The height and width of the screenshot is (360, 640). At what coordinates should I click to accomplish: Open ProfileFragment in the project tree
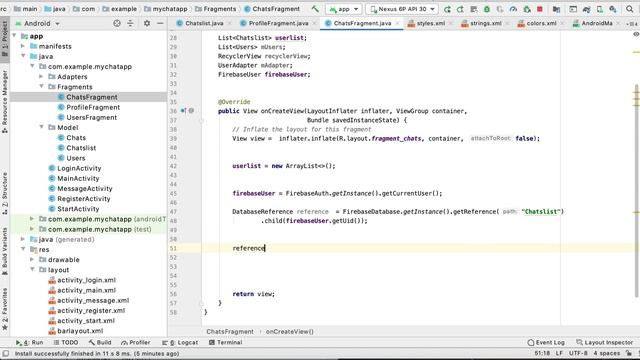coord(89,107)
